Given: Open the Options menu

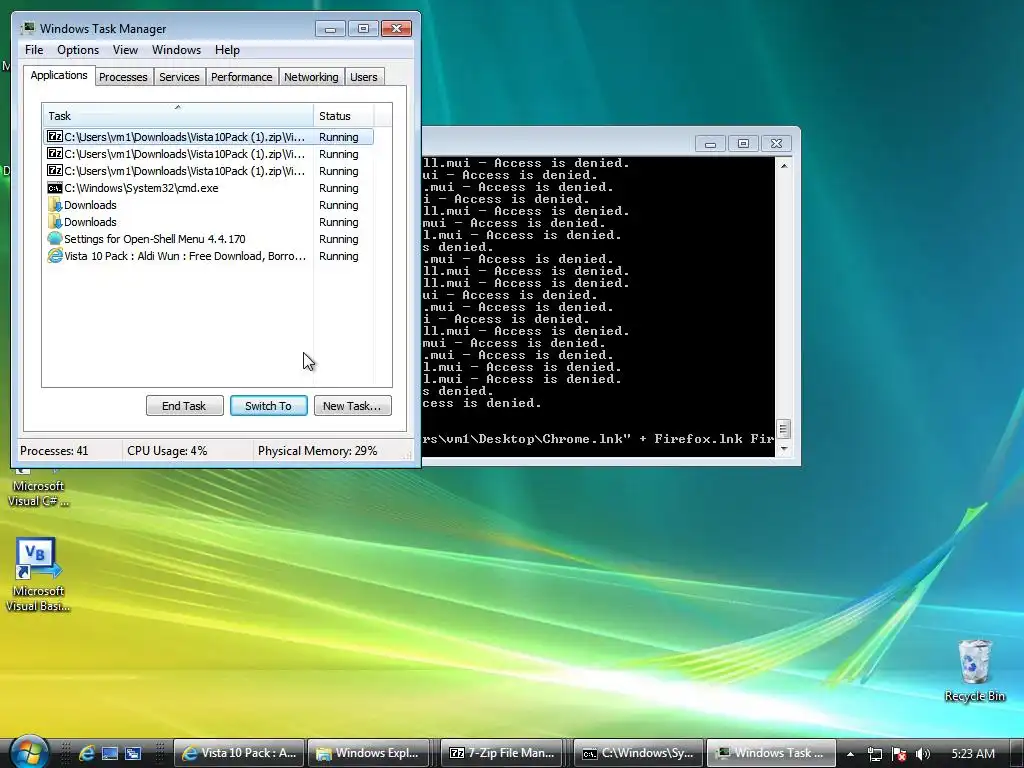Looking at the screenshot, I should click(78, 50).
